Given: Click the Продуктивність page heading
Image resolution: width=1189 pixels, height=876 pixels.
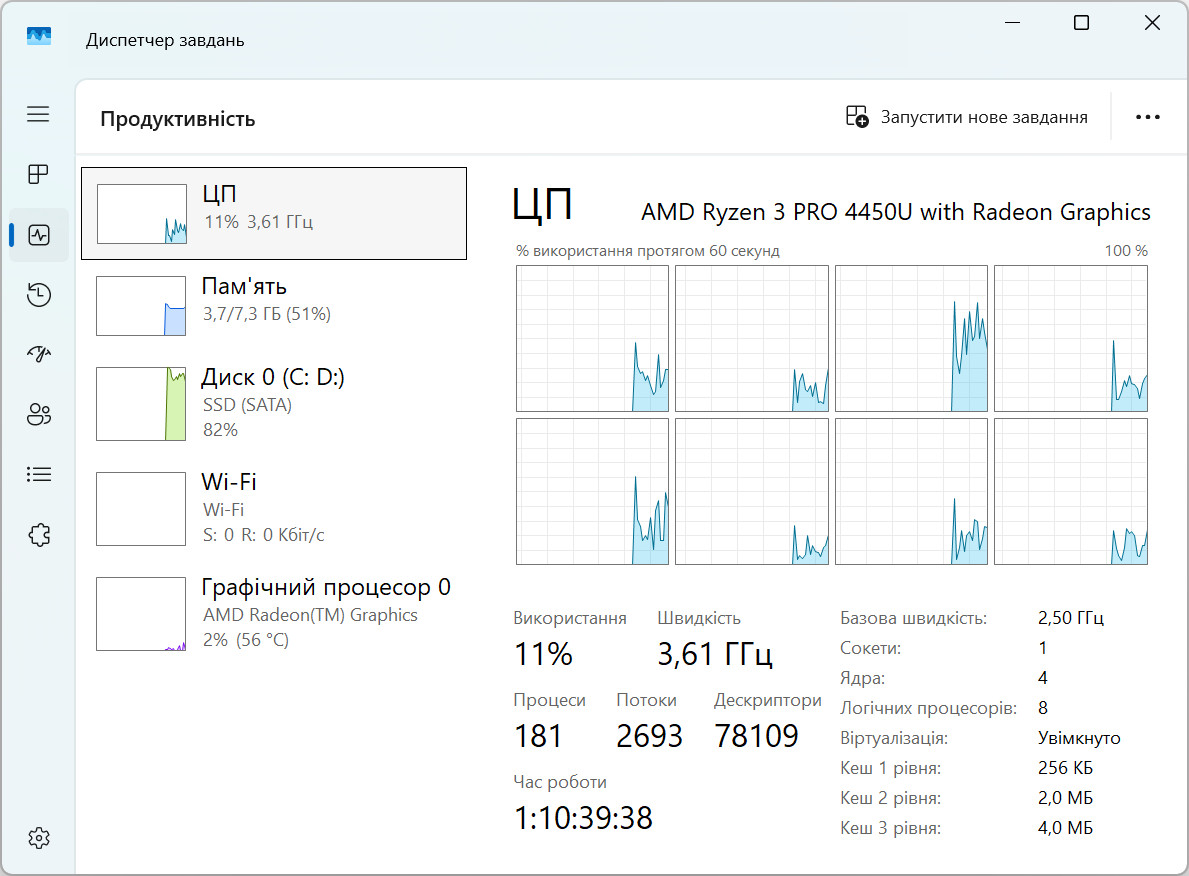Looking at the screenshot, I should (x=177, y=119).
